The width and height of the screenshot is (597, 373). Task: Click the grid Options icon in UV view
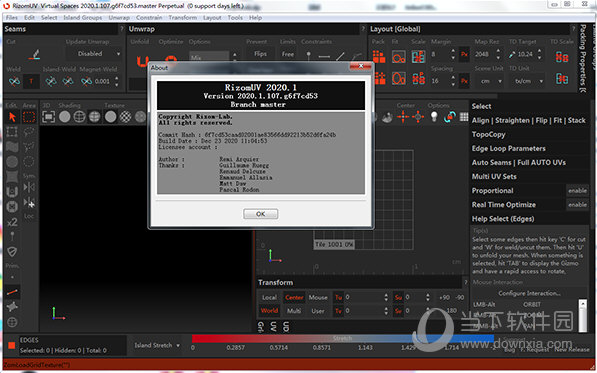464,117
